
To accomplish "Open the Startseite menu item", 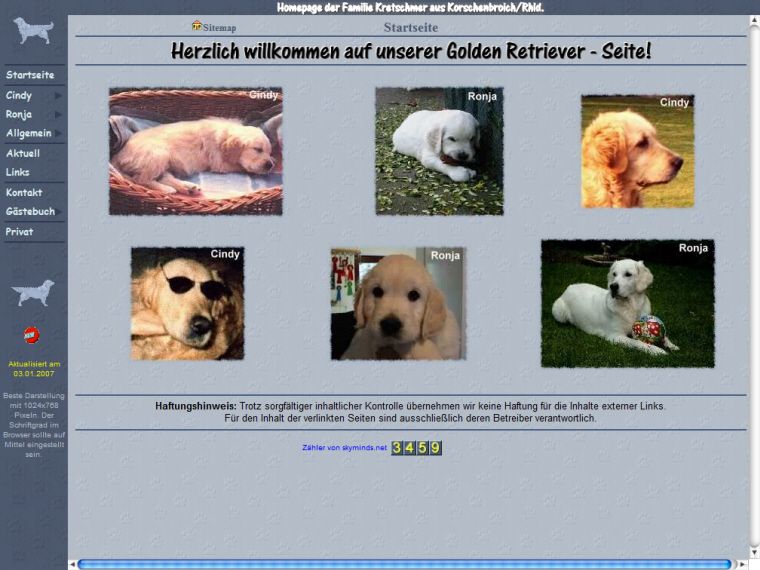I will tap(30, 75).
